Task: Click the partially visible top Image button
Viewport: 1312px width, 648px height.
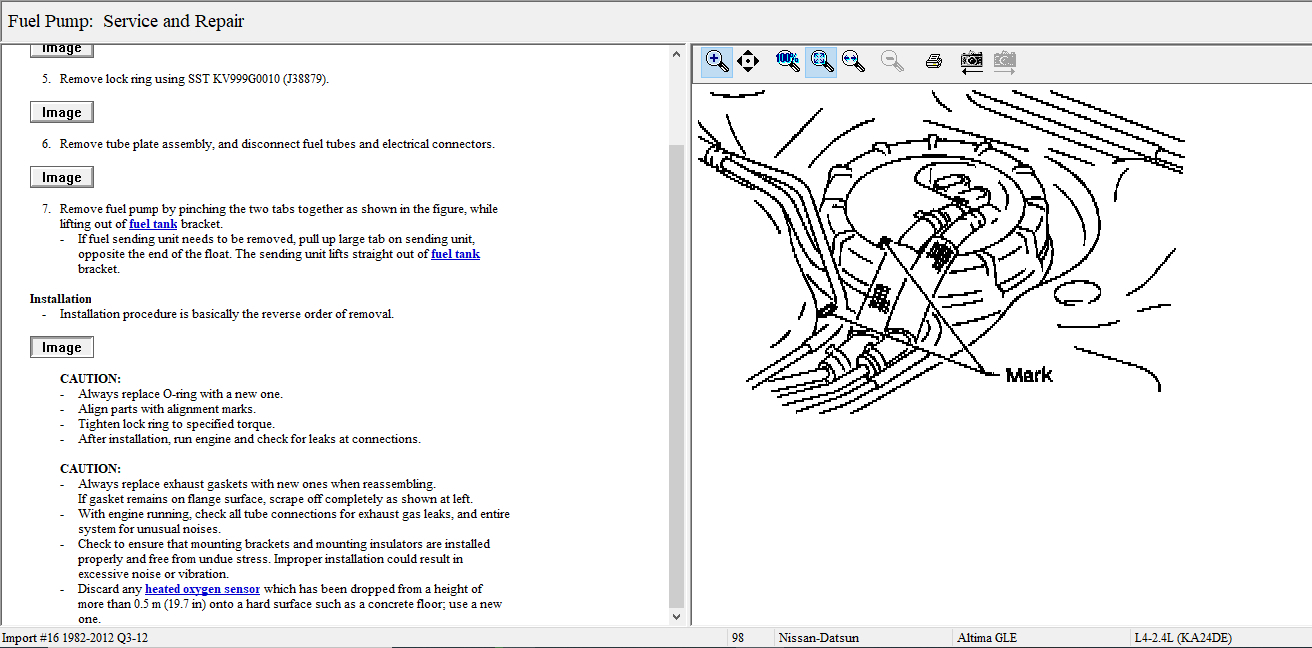Action: pos(62,49)
